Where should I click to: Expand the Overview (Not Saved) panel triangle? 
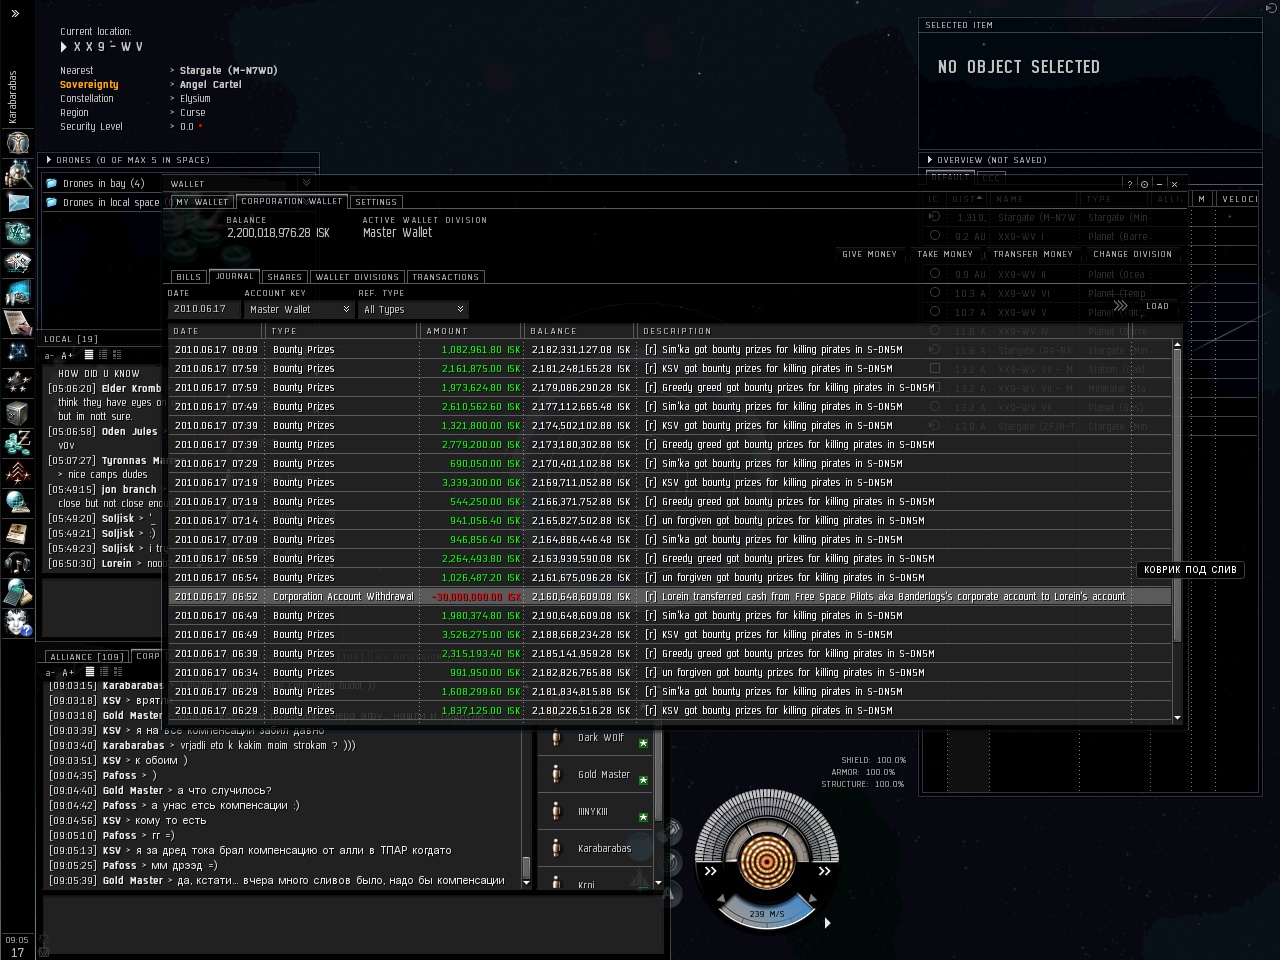point(930,160)
